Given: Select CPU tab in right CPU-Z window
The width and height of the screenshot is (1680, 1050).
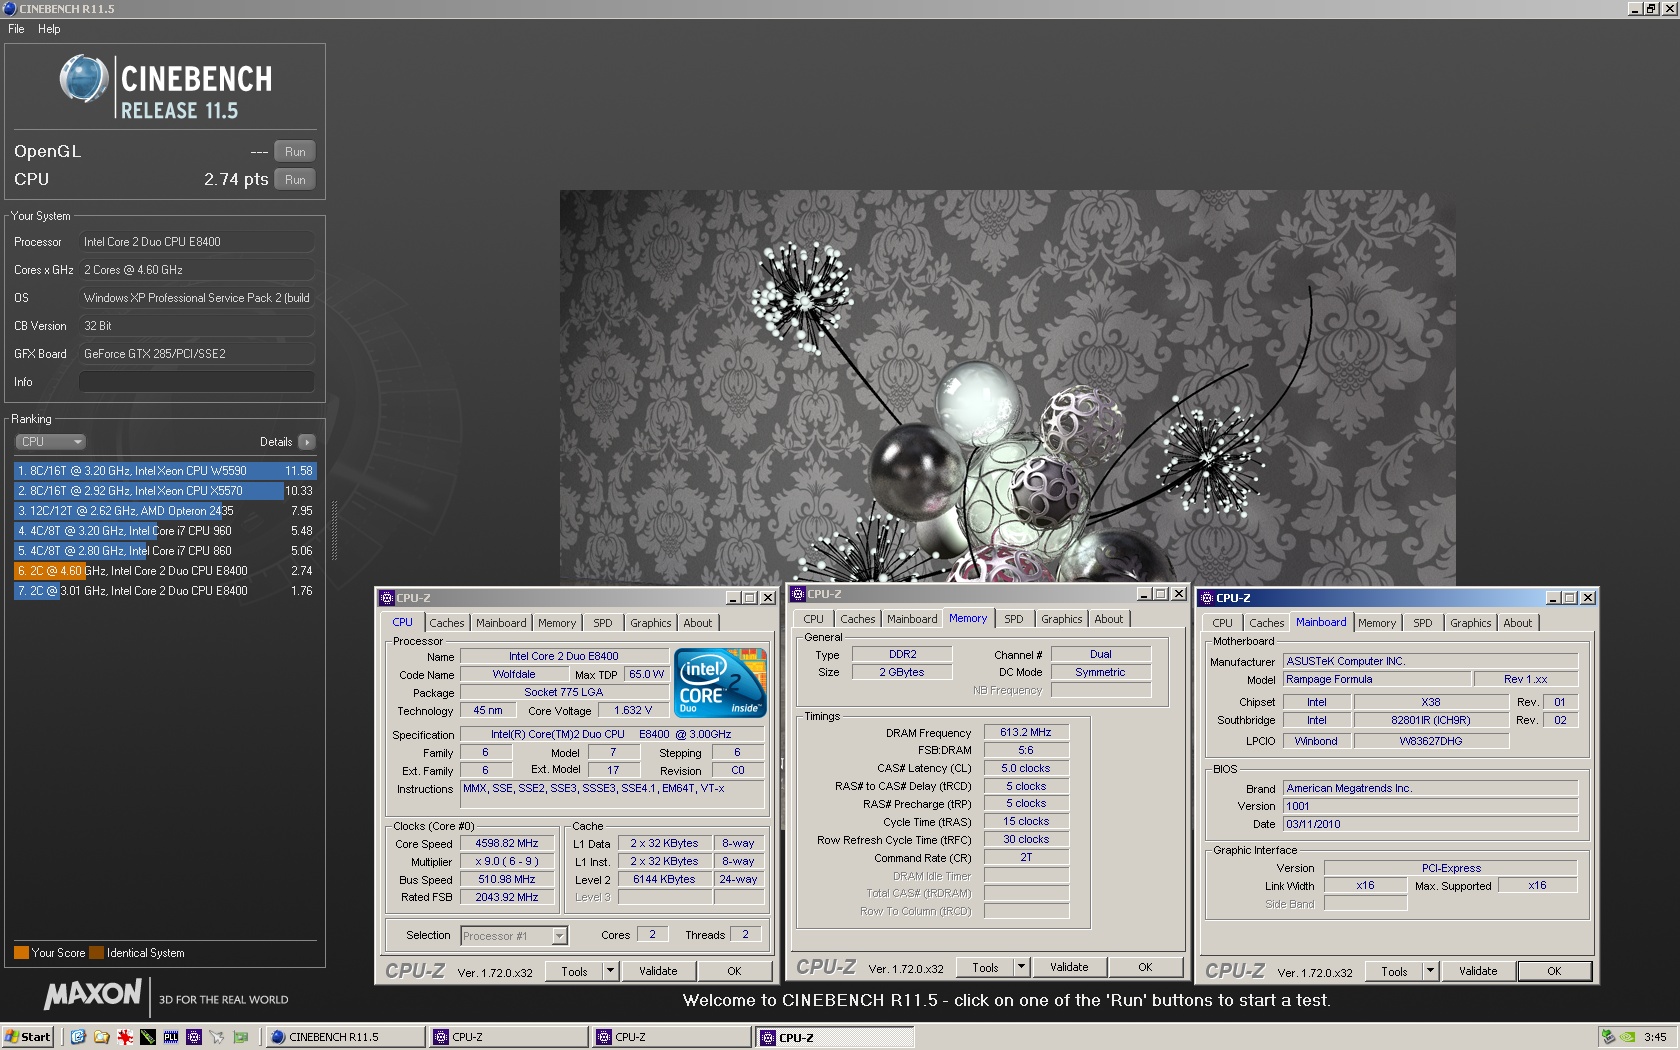Looking at the screenshot, I should [x=1222, y=623].
